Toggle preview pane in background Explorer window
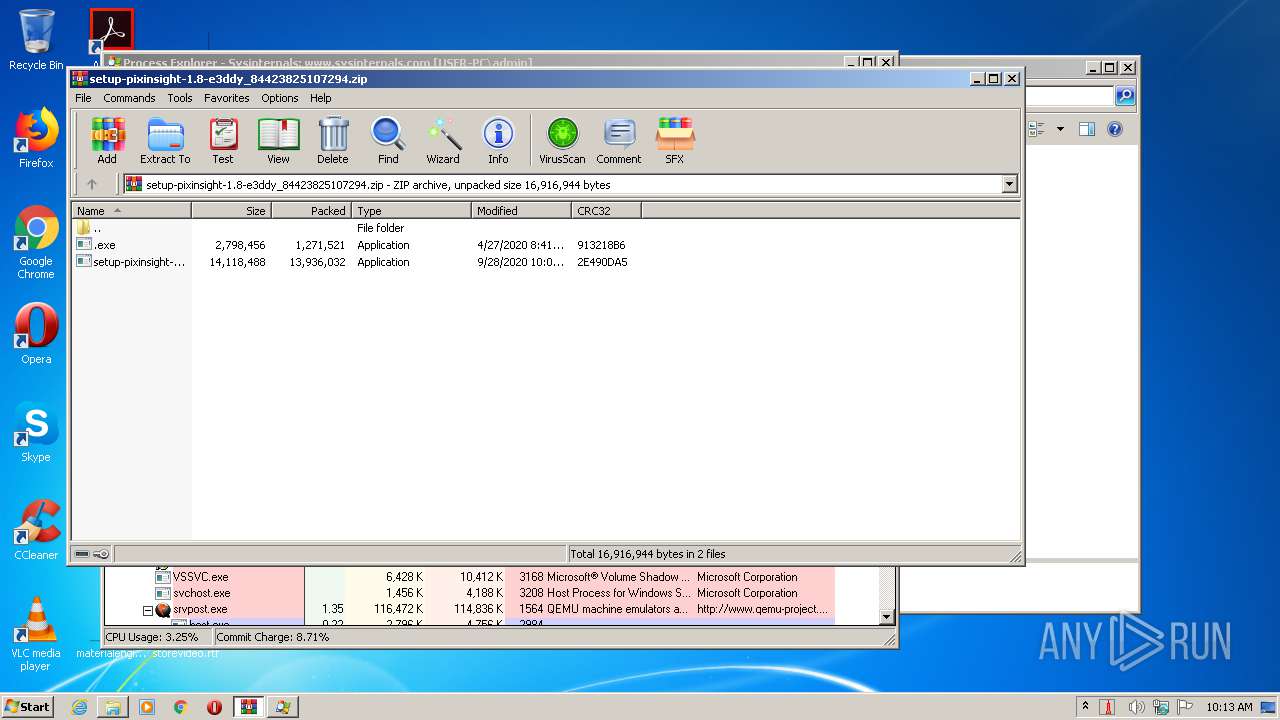 tap(1087, 129)
